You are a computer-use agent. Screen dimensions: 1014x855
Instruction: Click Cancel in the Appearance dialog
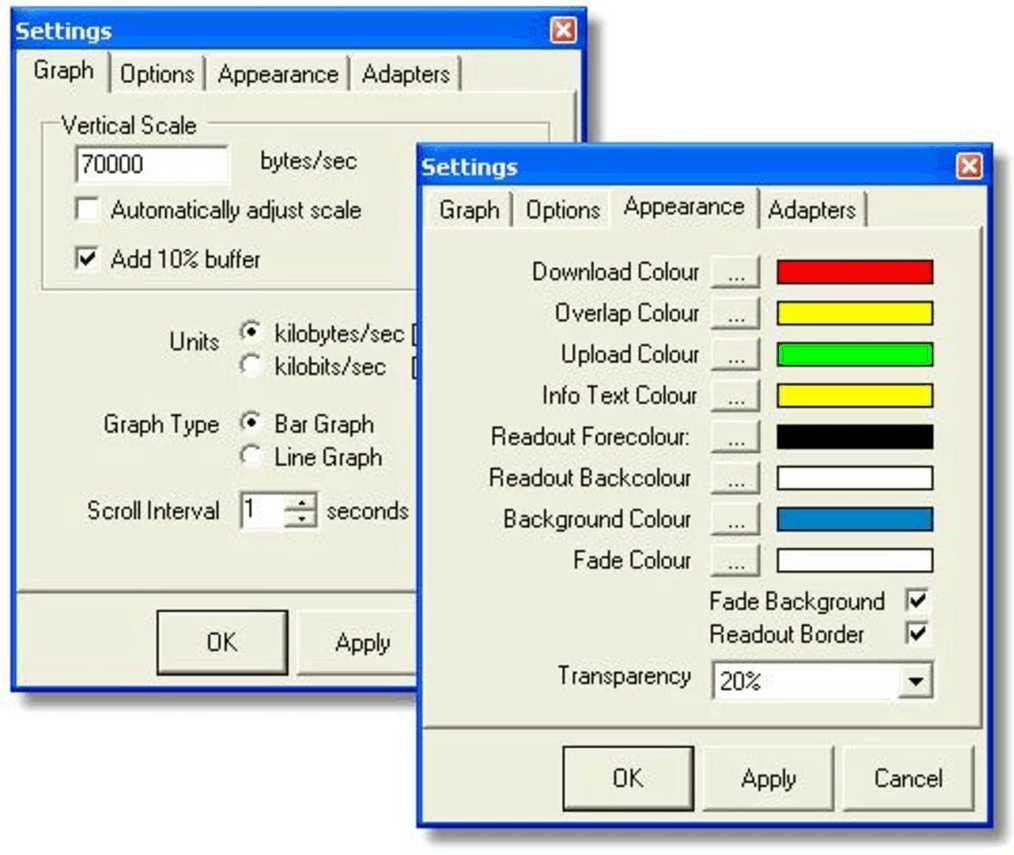tap(908, 779)
